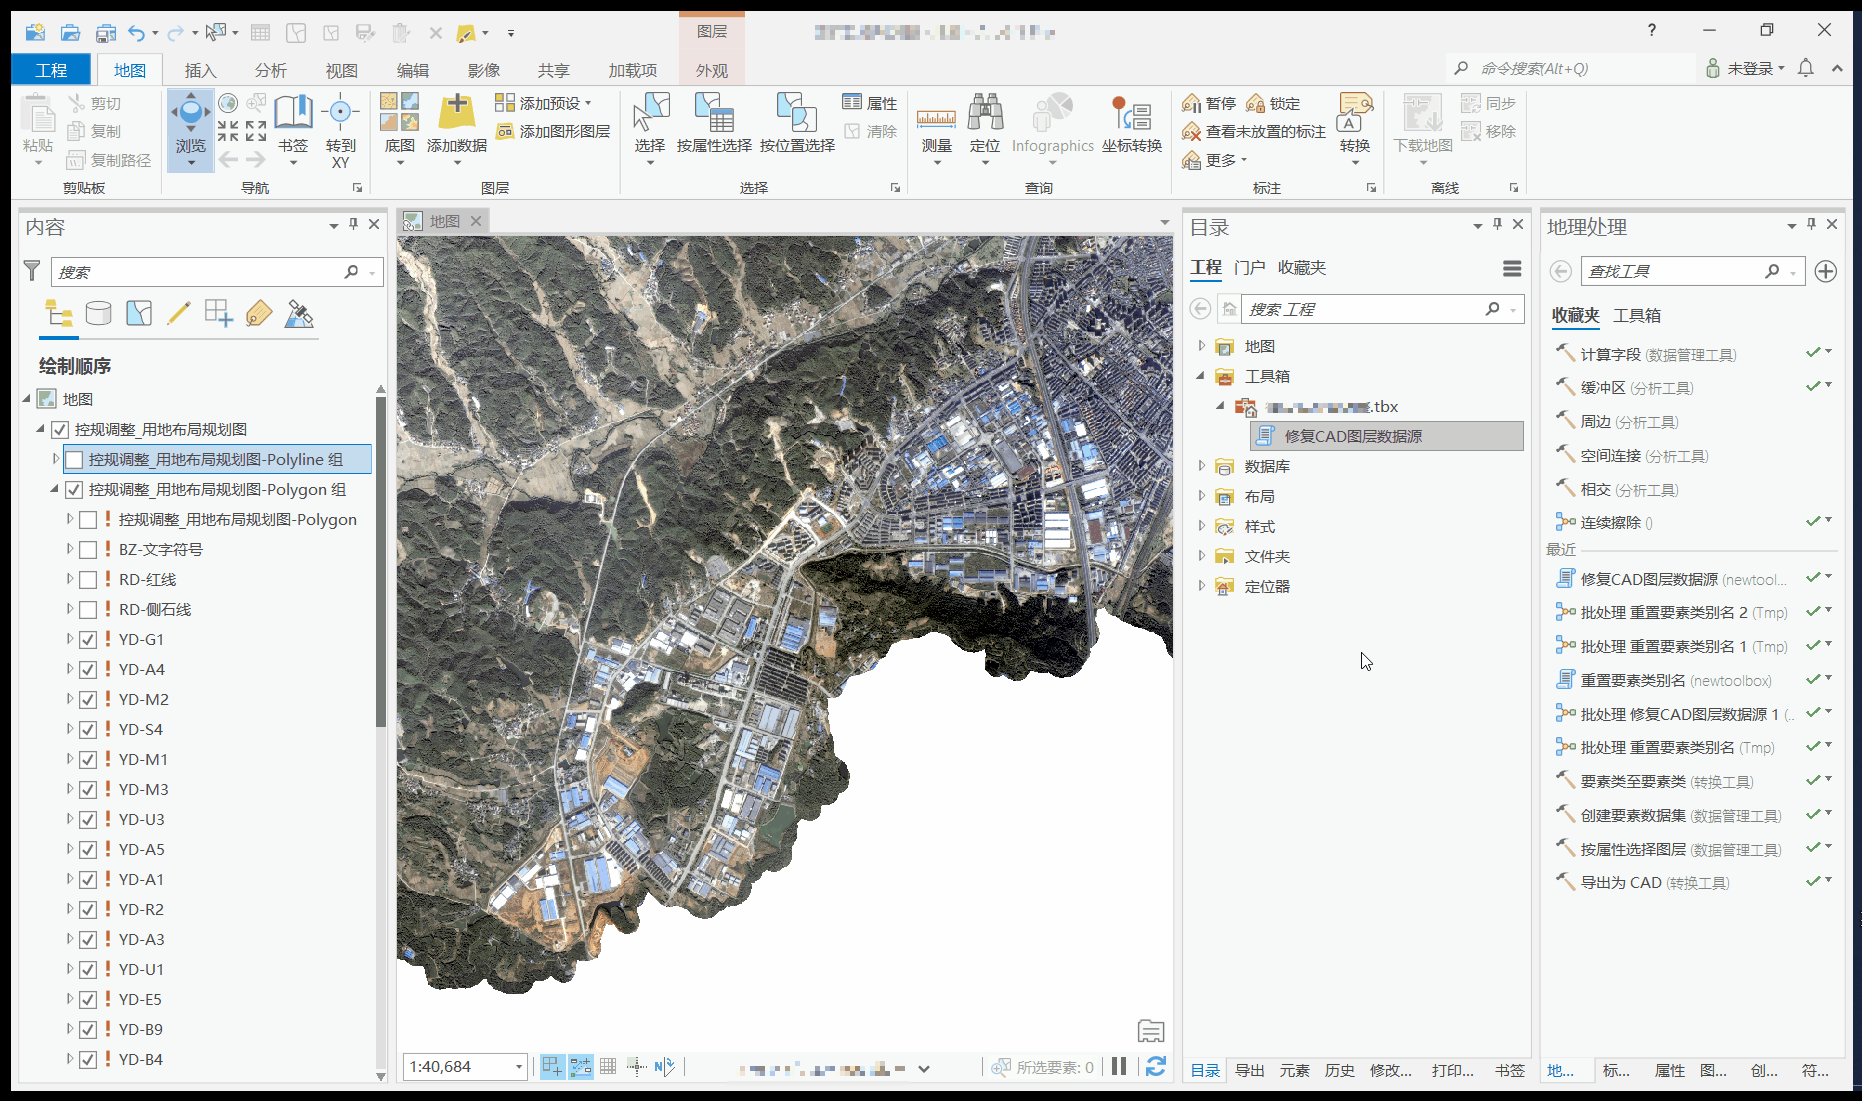Expand the 布局 node in catalog
1862x1101 pixels.
(1202, 496)
